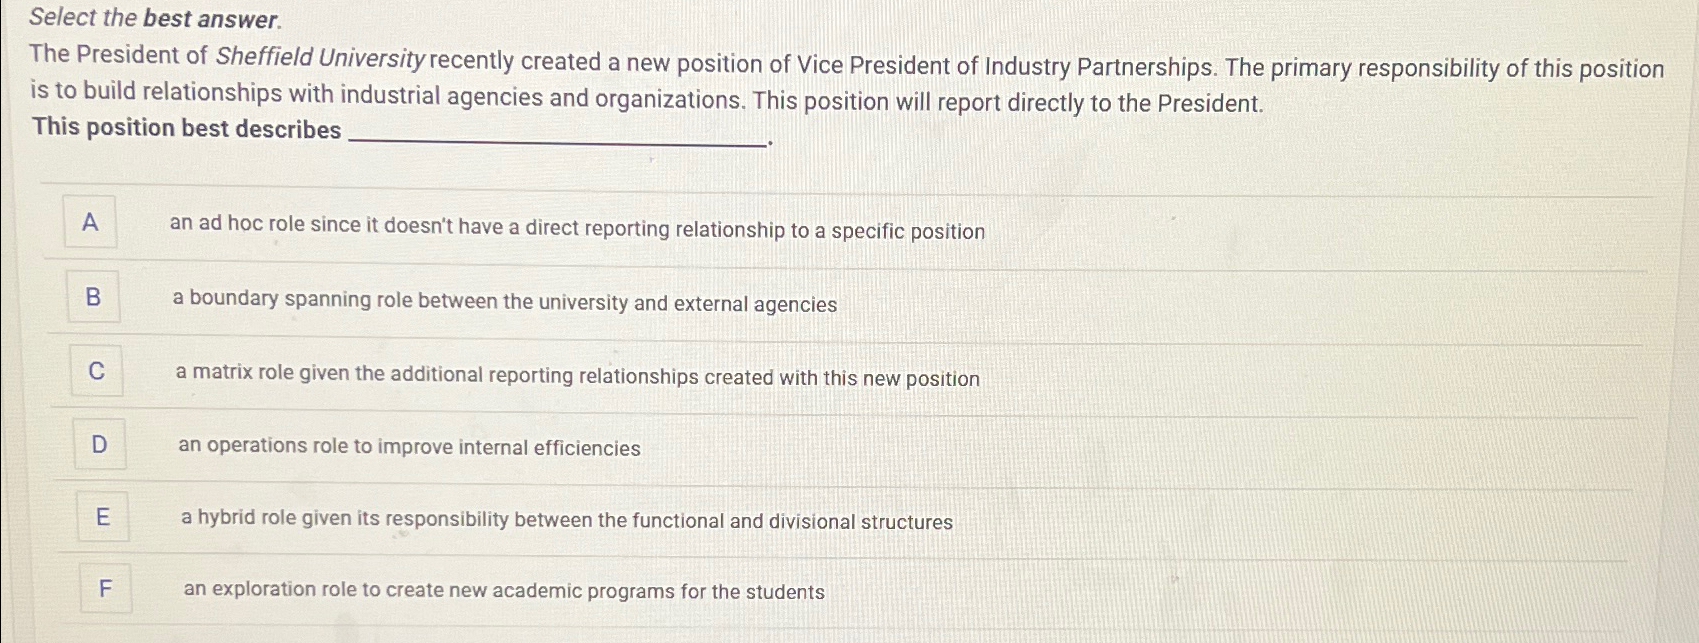Select answer letter box E

pos(102,517)
